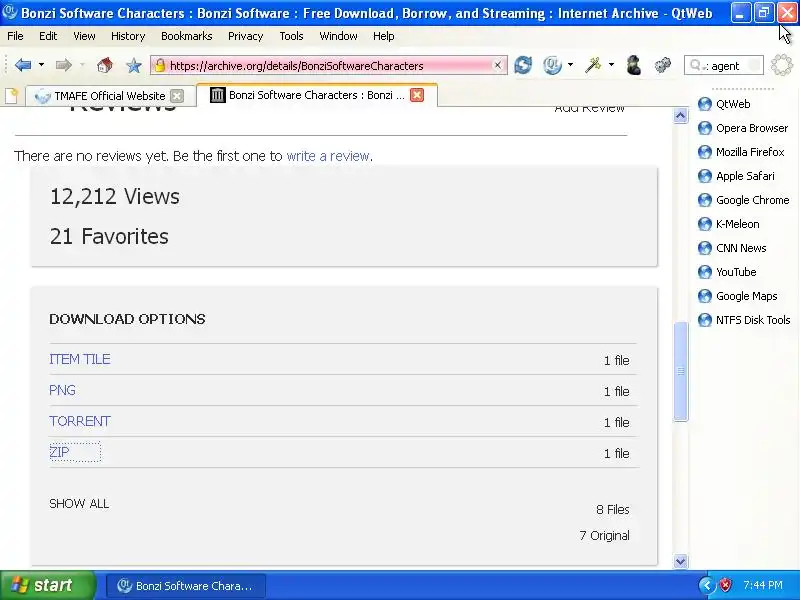Click the SHOW ALL files link

pos(79,504)
